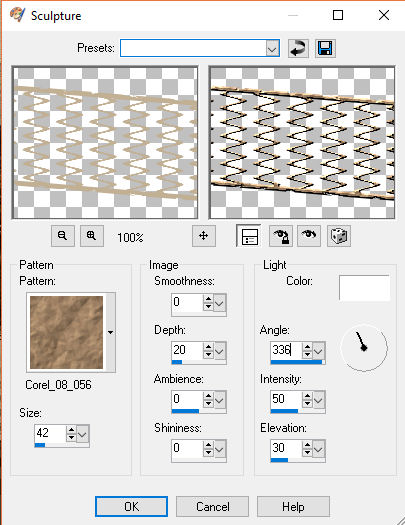Click the Corel_08_056 pattern thumbnail
The image size is (405, 525).
[67, 332]
